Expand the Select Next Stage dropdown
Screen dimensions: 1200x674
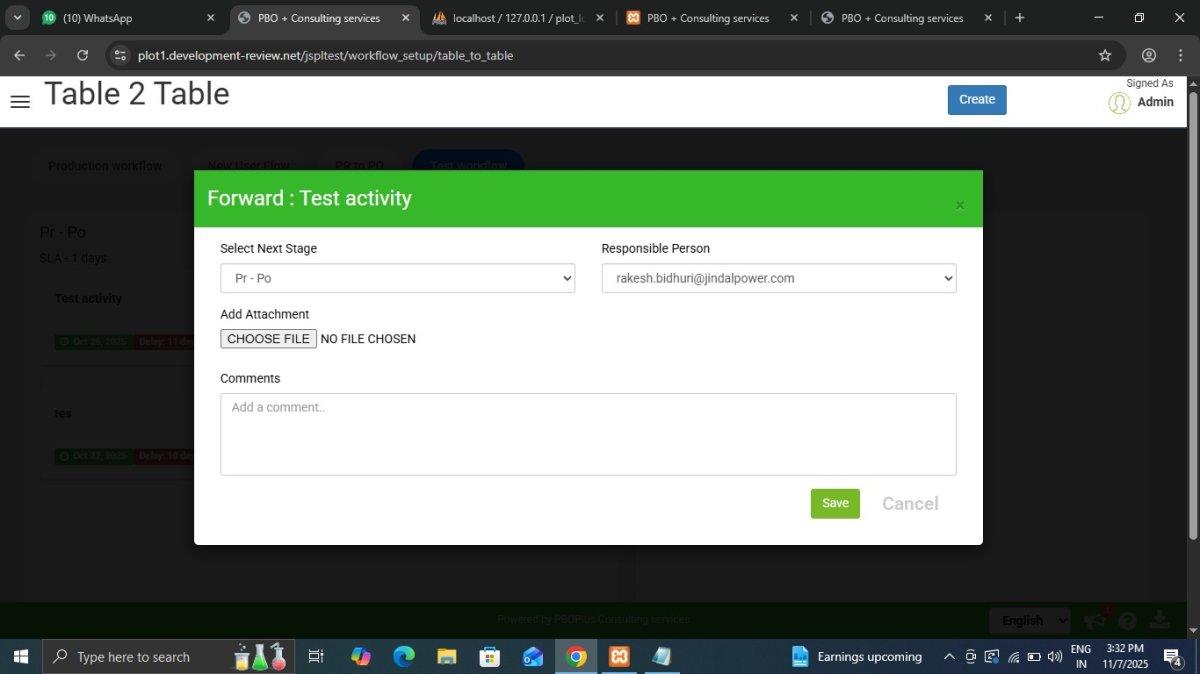click(x=397, y=278)
